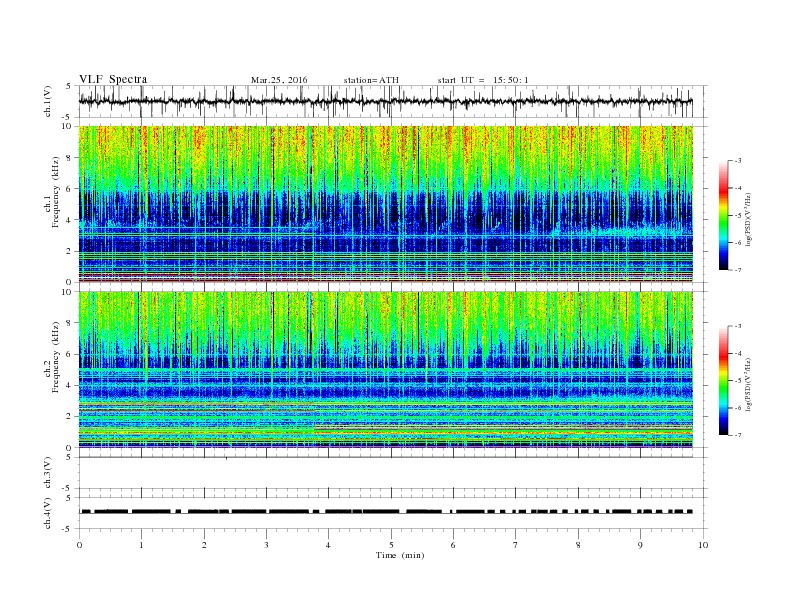Click the "0" tick on the time axis
792x612 pixels.
click(x=79, y=545)
